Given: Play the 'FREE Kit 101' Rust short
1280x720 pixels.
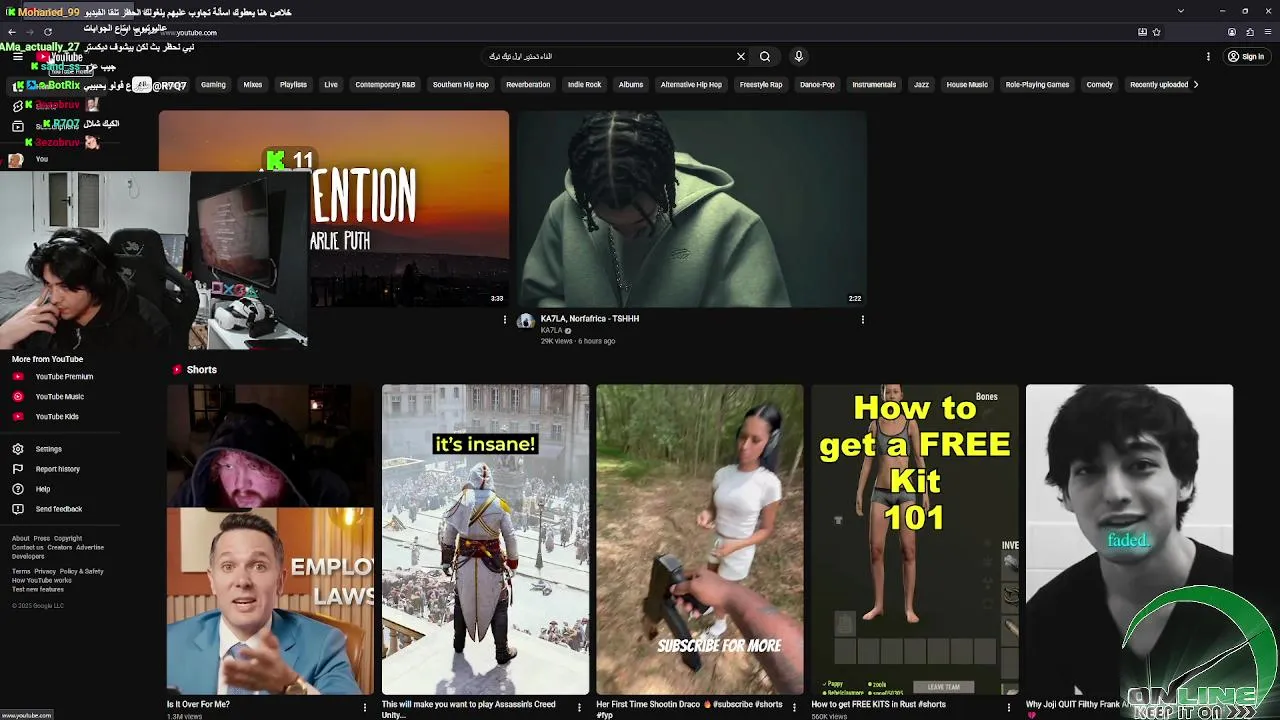Looking at the screenshot, I should (915, 540).
